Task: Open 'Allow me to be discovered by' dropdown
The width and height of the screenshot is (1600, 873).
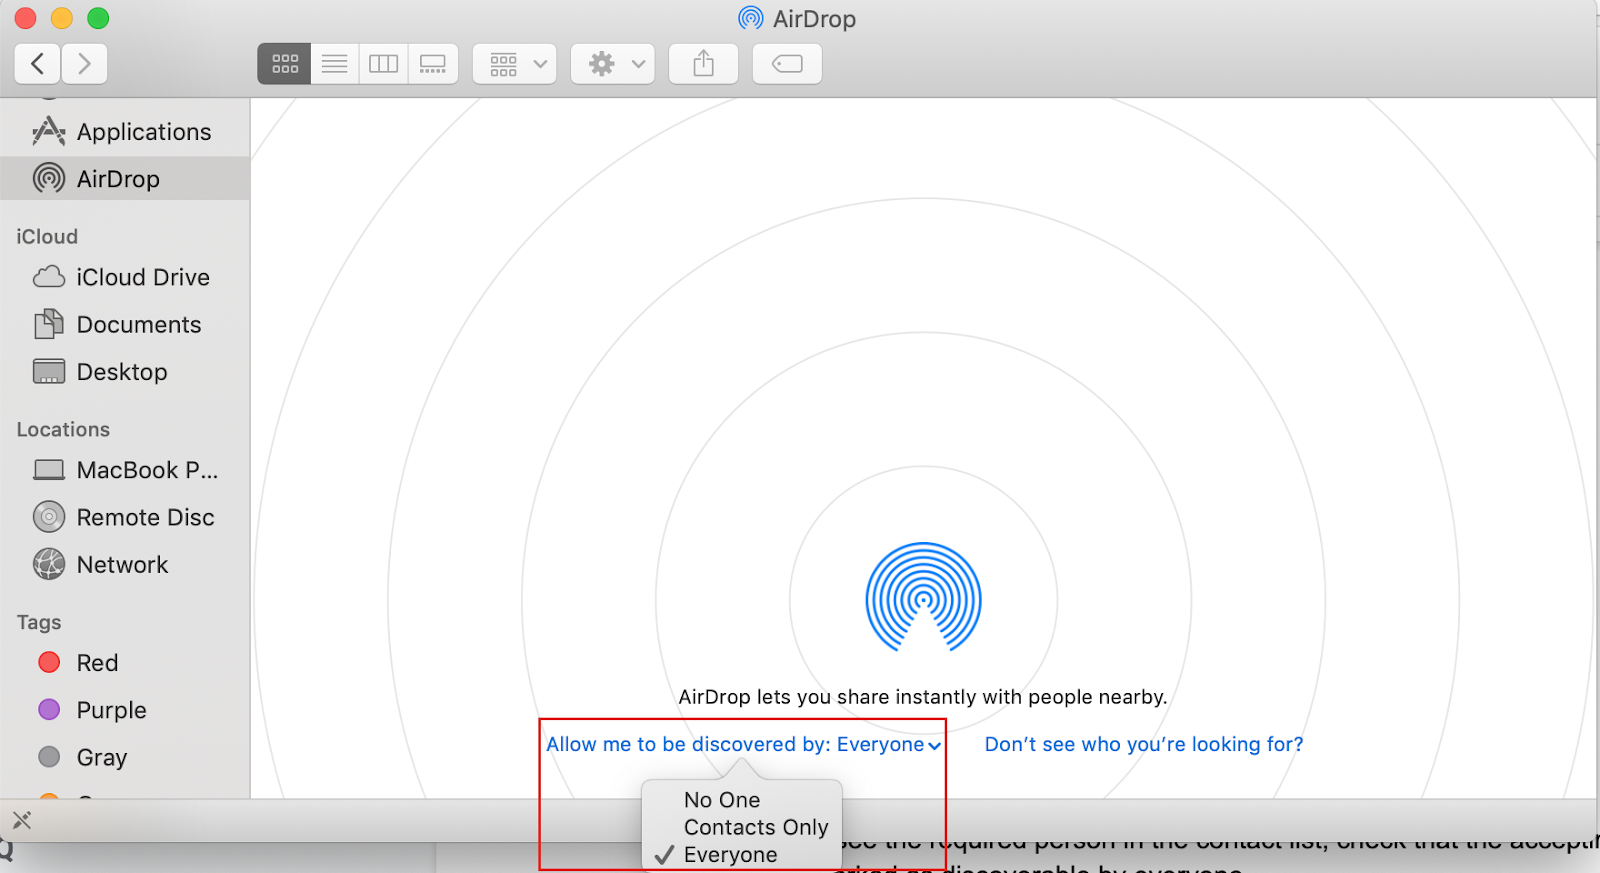Action: click(x=743, y=744)
